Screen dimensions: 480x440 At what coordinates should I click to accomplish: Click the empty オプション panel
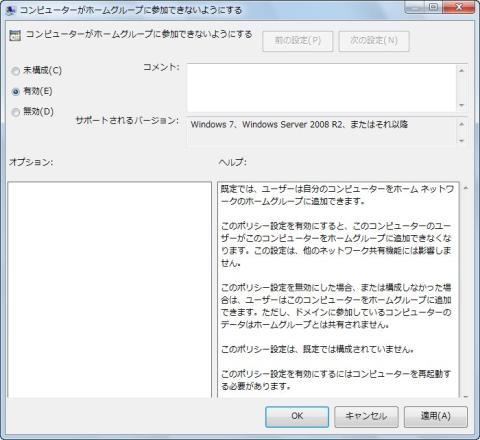(109, 290)
